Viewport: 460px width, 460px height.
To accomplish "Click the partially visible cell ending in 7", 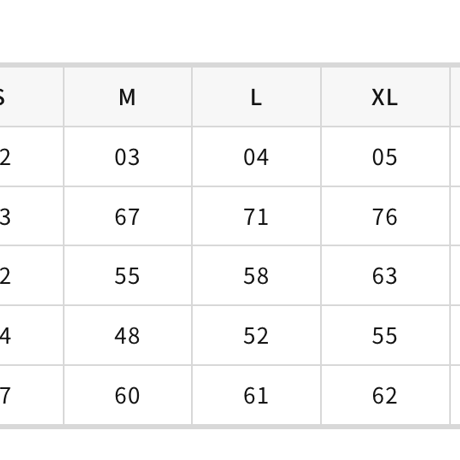I will (32, 395).
